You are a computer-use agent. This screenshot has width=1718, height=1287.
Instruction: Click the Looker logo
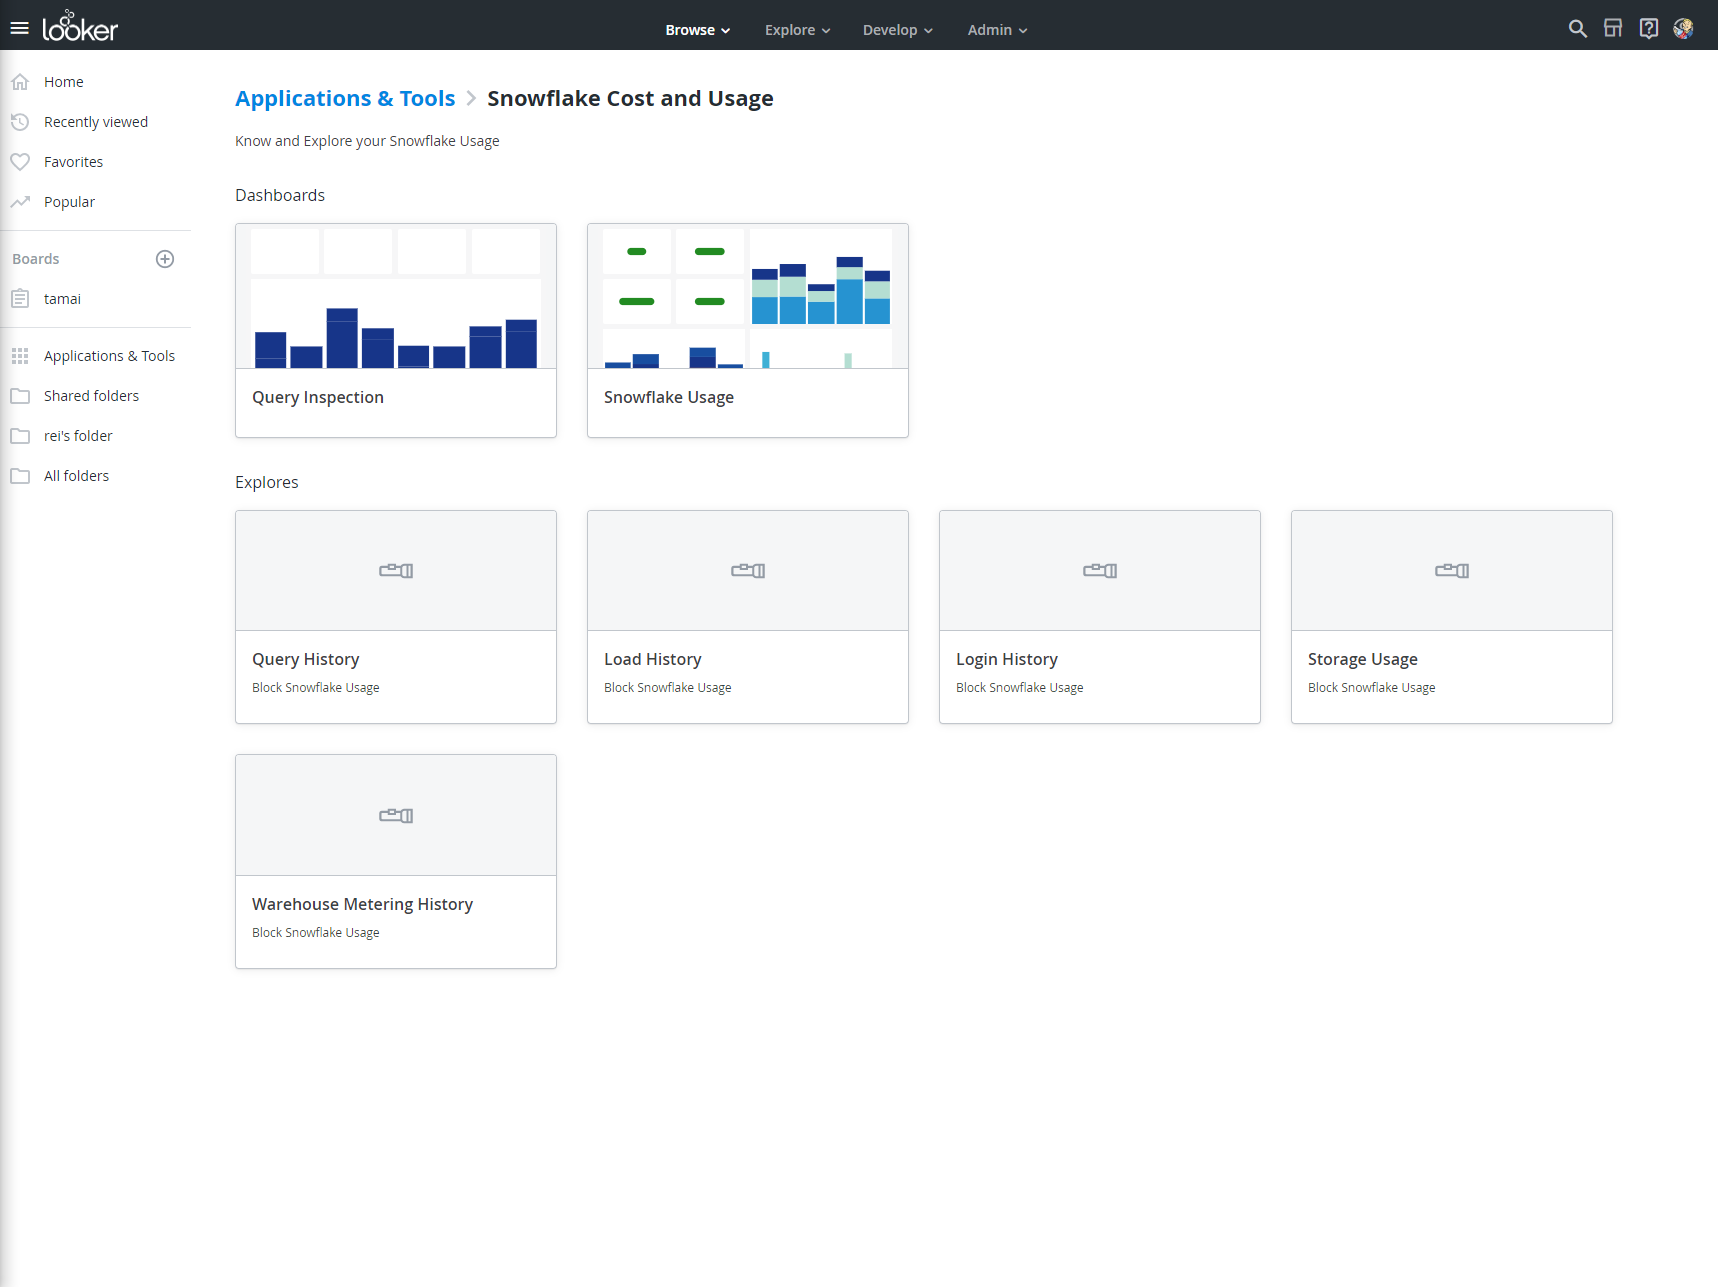tap(79, 27)
